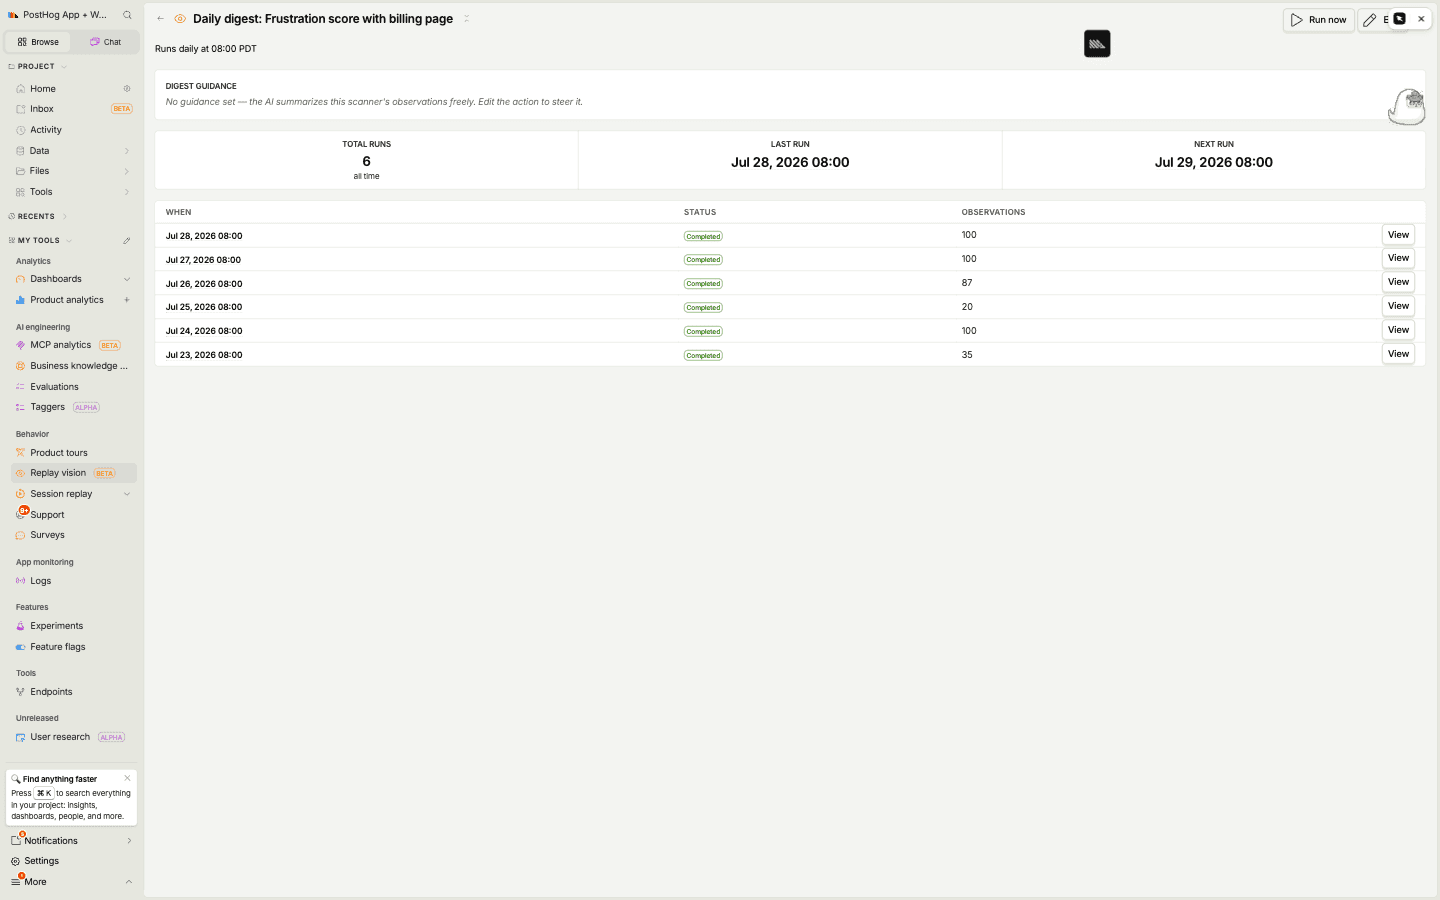The height and width of the screenshot is (900, 1440).
Task: Expand the Session replay dropdown chevron
Action: point(127,494)
